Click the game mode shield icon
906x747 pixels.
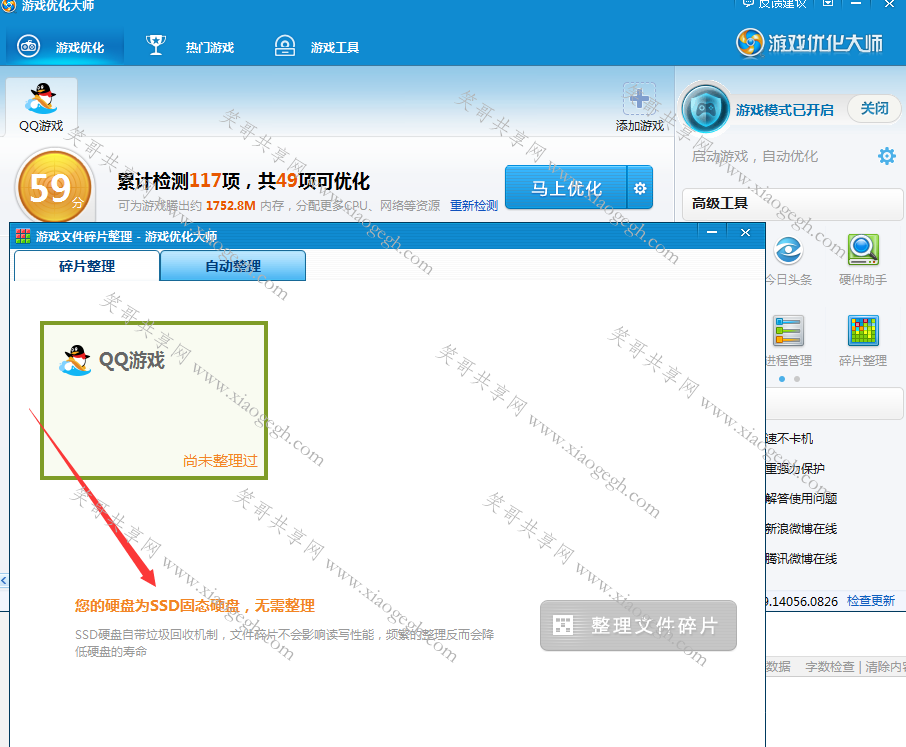(705, 109)
